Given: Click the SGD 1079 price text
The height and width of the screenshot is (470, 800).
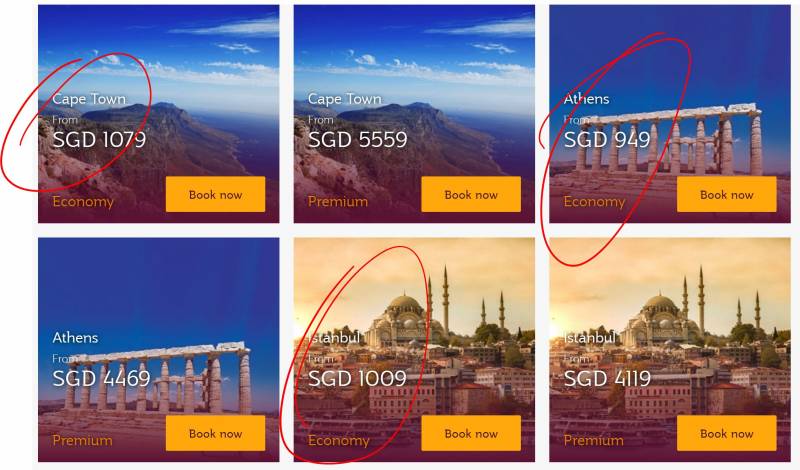Looking at the screenshot, I should coord(99,139).
